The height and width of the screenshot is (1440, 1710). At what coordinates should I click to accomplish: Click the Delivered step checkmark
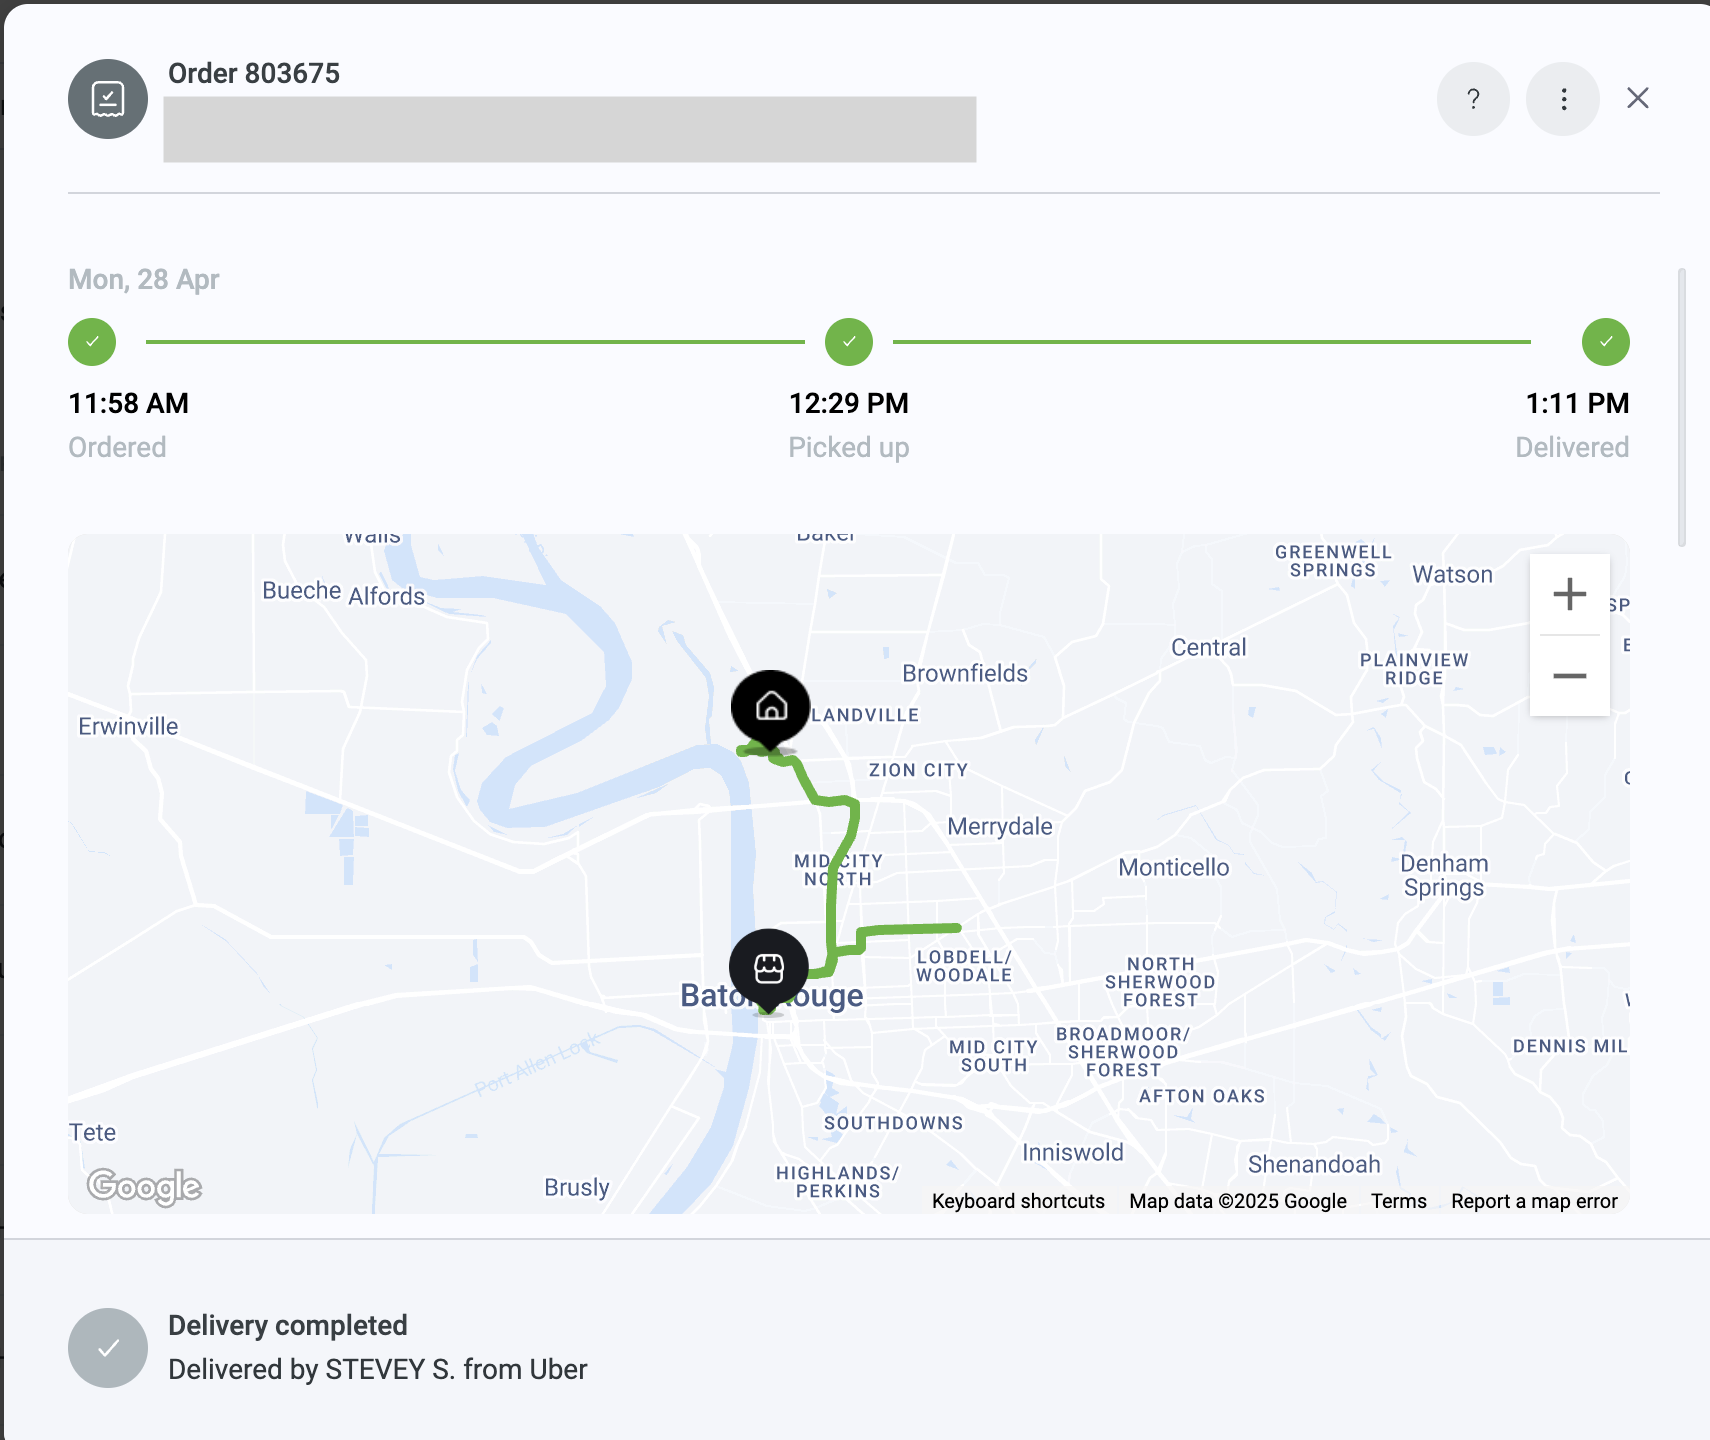(1605, 342)
